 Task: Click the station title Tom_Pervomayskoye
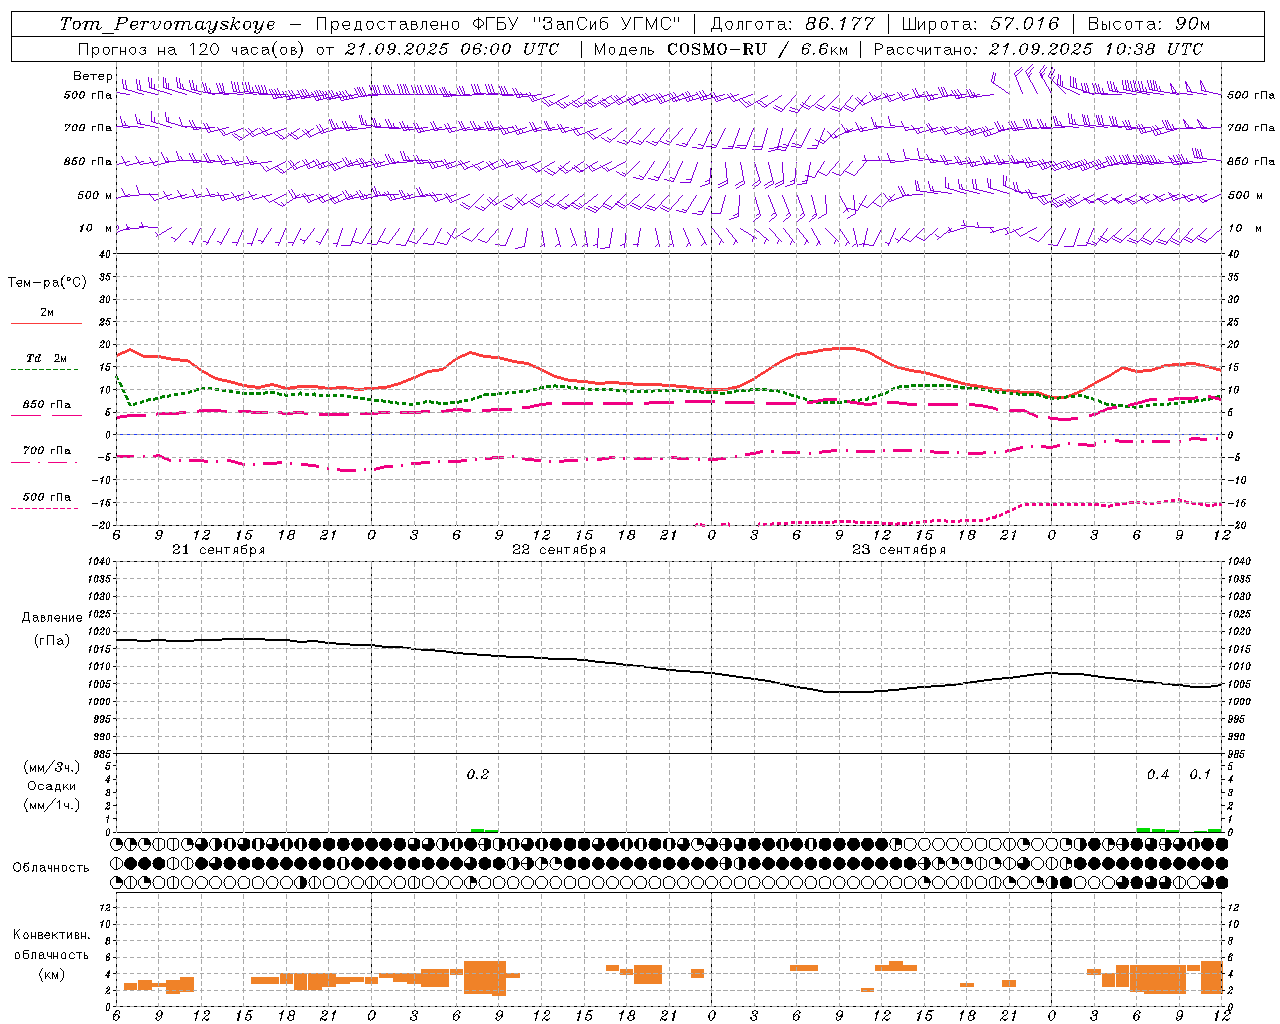click(x=168, y=24)
